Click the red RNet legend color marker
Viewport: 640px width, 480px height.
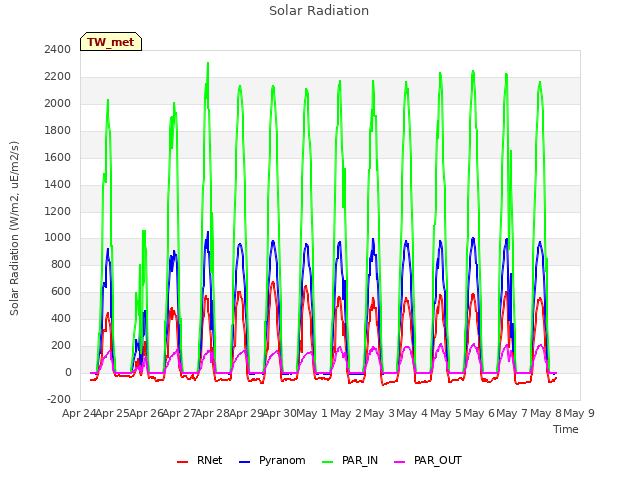[182, 462]
